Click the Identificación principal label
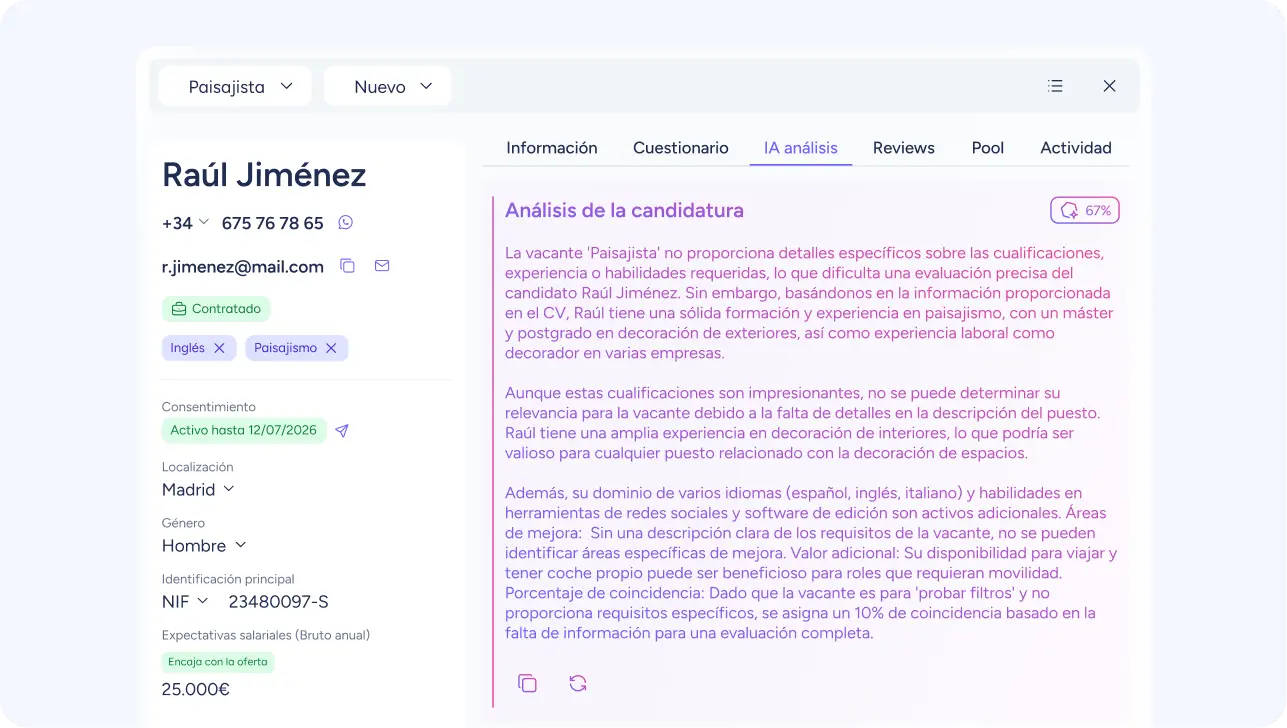 [228, 579]
